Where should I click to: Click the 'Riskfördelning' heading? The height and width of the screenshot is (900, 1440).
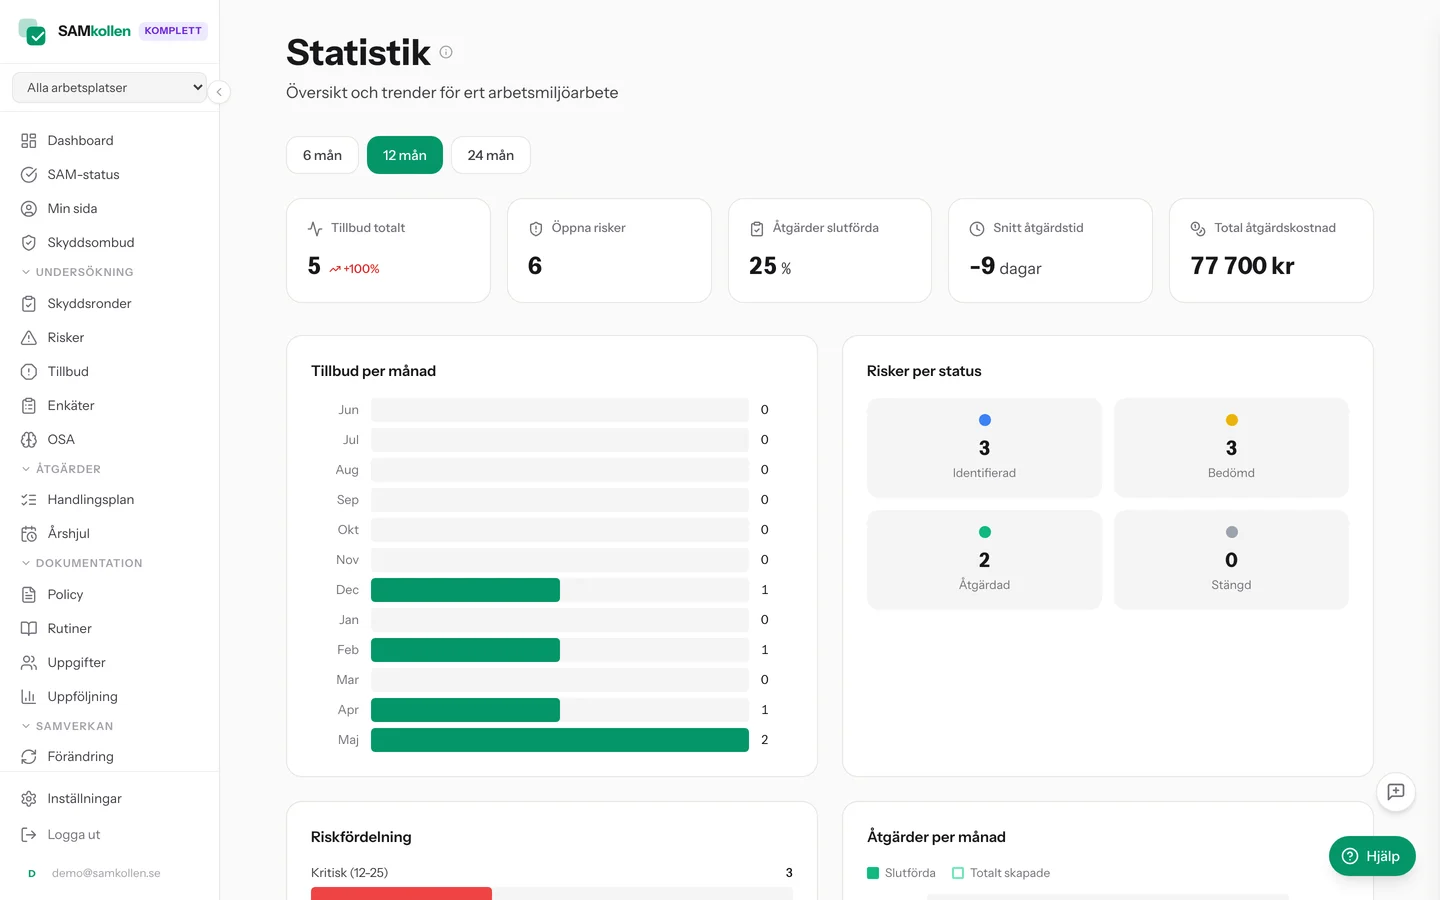[x=361, y=837]
